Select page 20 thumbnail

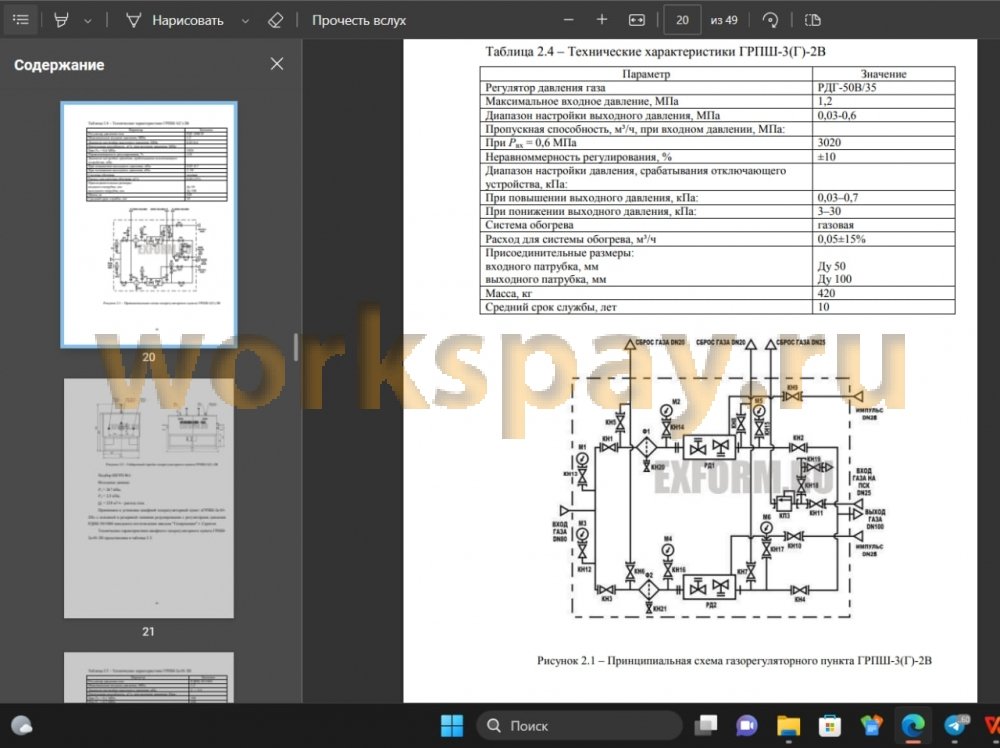[x=149, y=224]
